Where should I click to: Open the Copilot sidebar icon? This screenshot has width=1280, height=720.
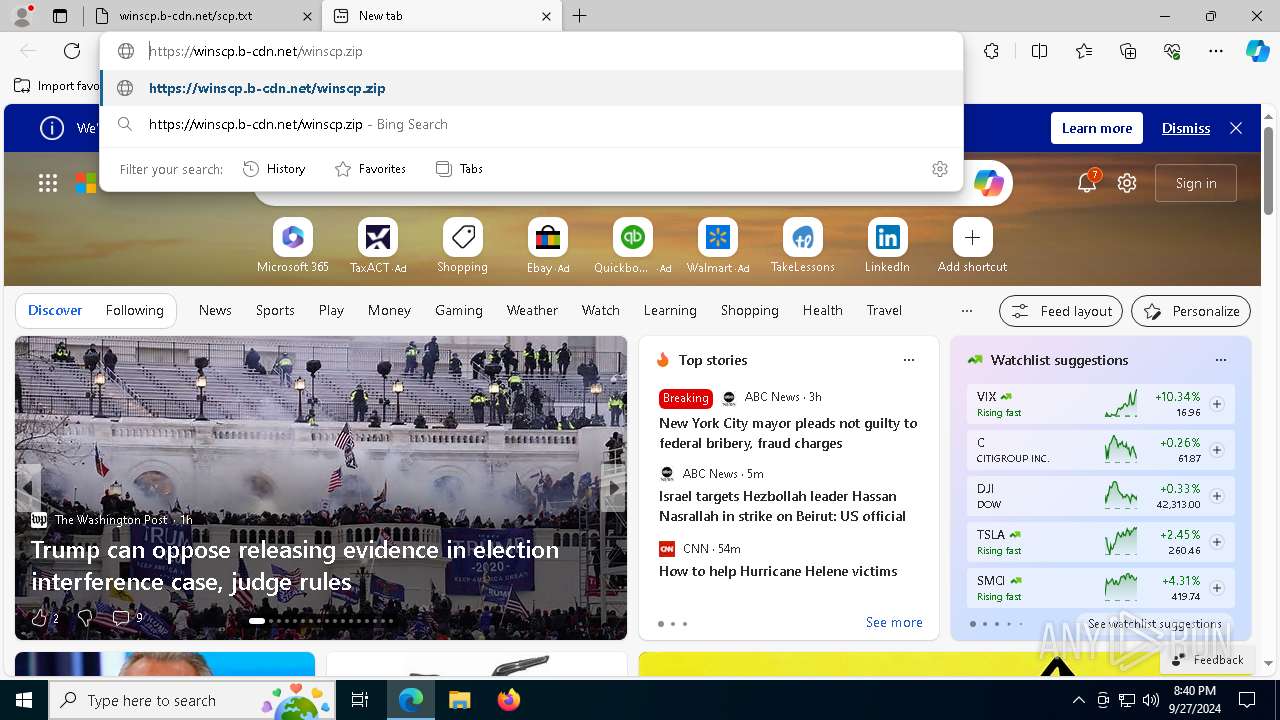(1257, 51)
